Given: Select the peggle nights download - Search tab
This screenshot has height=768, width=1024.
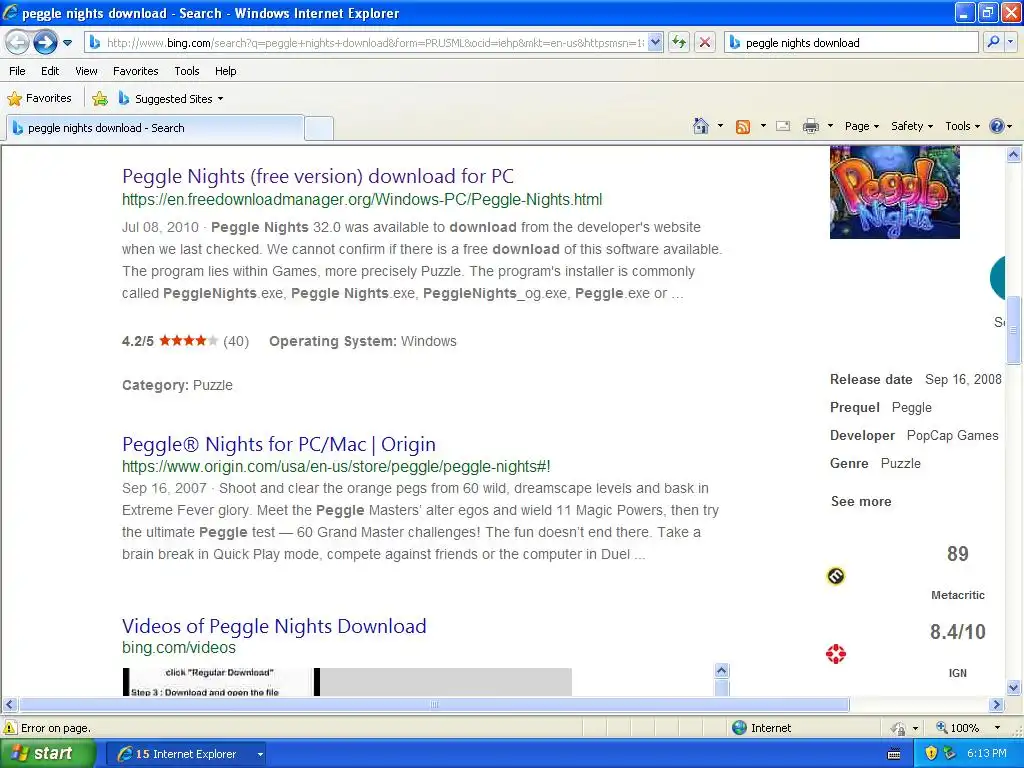Looking at the screenshot, I should pyautogui.click(x=155, y=128).
